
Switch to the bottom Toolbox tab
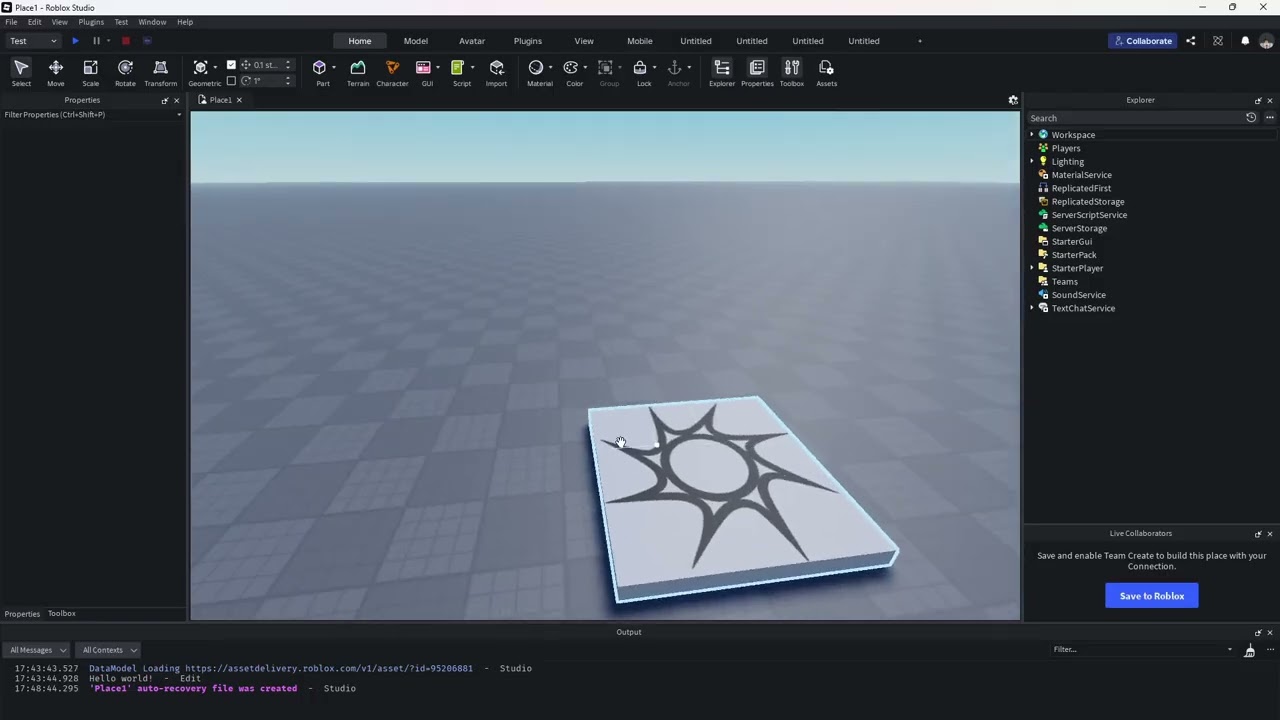pyautogui.click(x=62, y=614)
